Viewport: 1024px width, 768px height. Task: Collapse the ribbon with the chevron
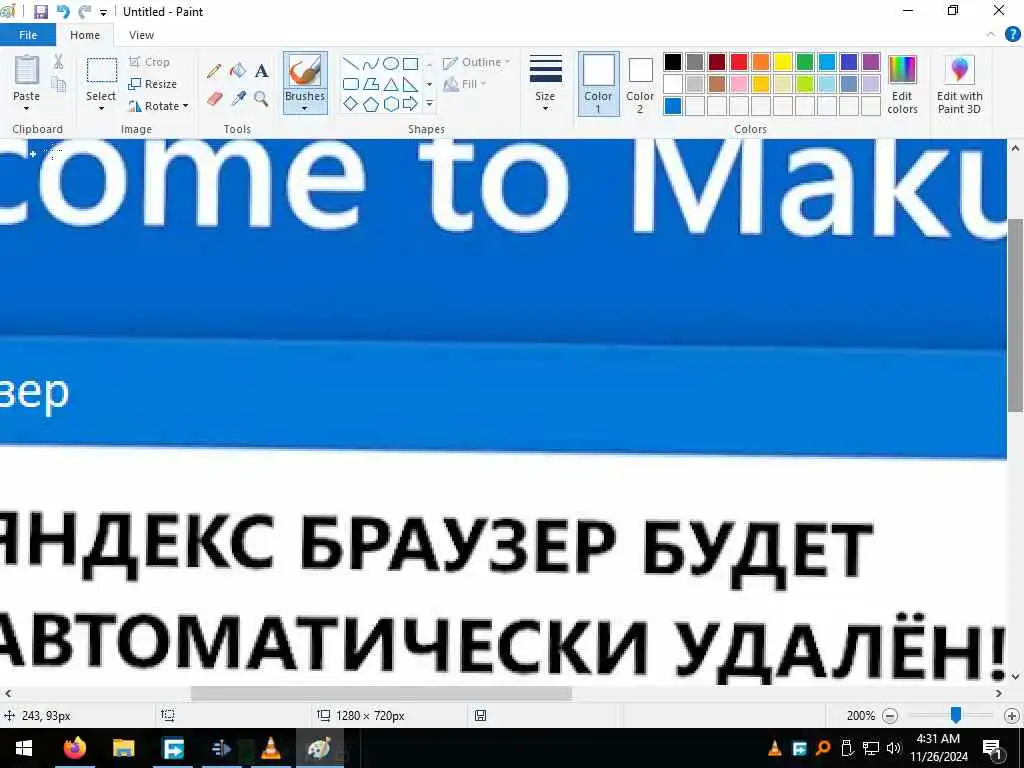click(x=991, y=35)
